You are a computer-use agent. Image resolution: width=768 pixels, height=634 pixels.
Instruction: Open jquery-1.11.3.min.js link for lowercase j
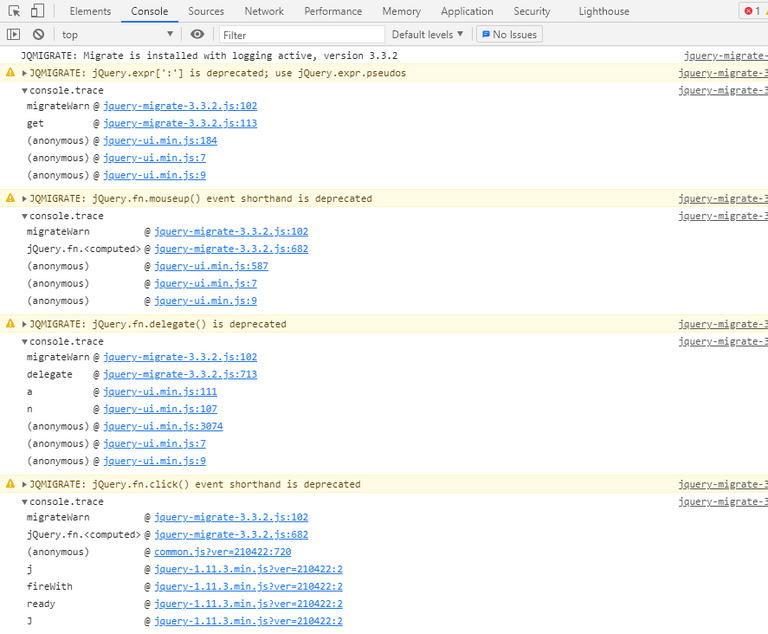pos(248,569)
